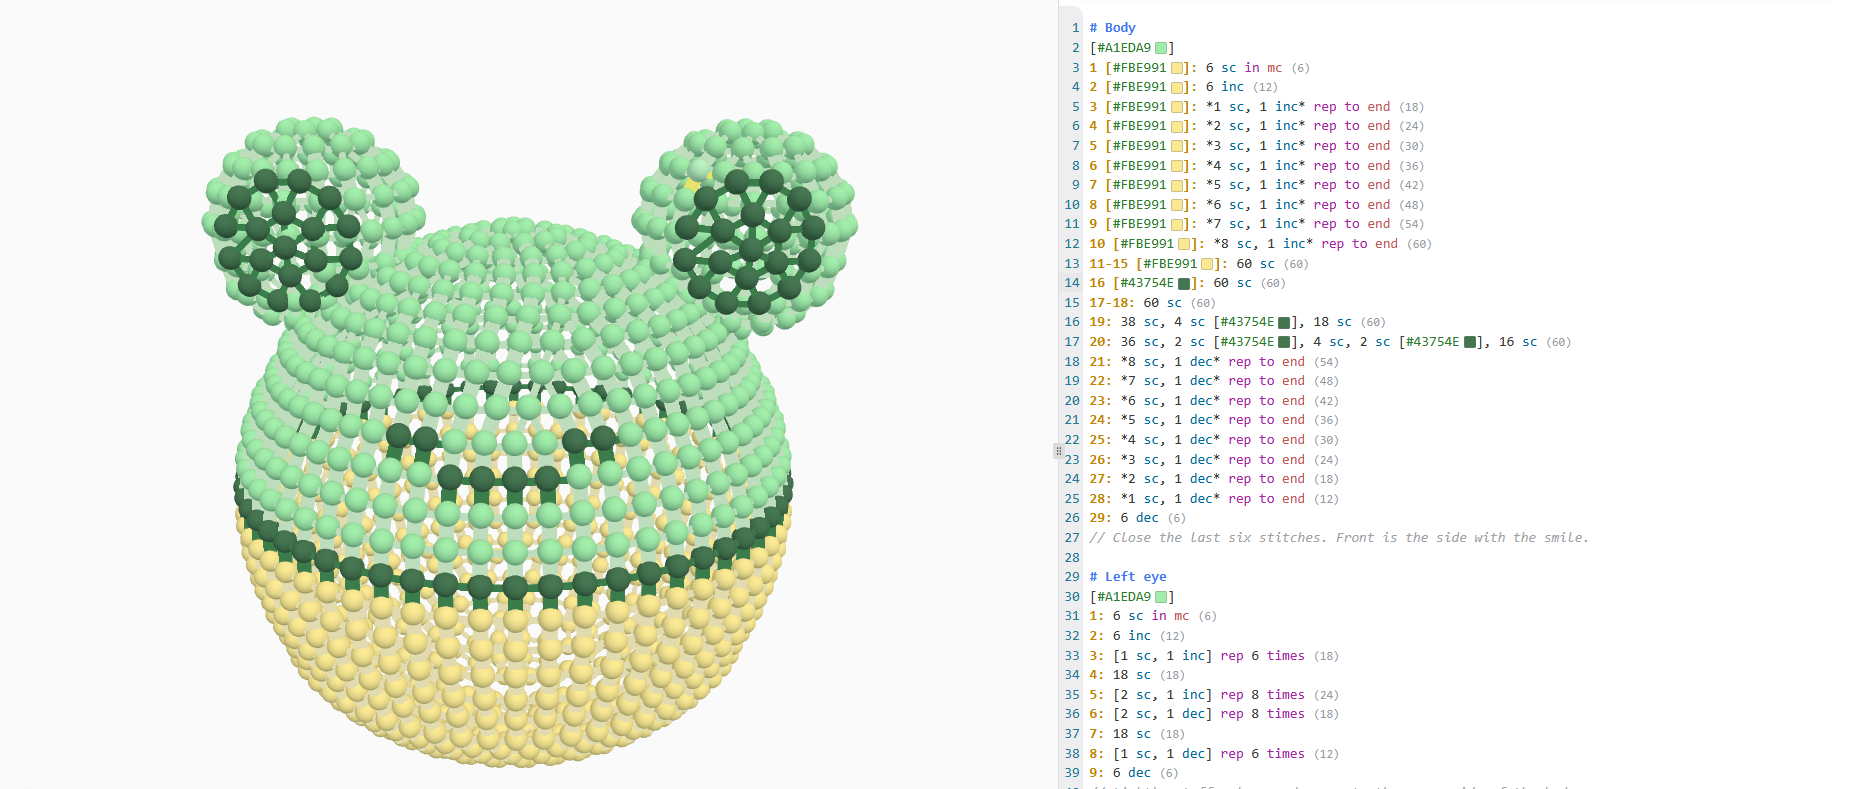The width and height of the screenshot is (1854, 789).
Task: Click the empty line 28 number in the gutter
Action: pyautogui.click(x=1072, y=558)
